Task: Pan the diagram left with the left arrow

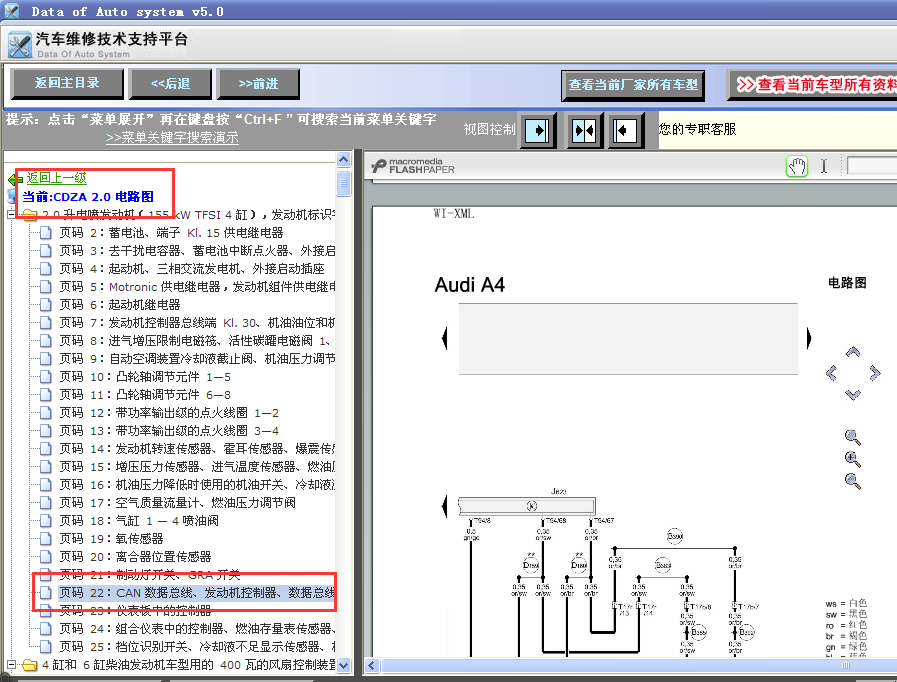Action: coord(831,373)
